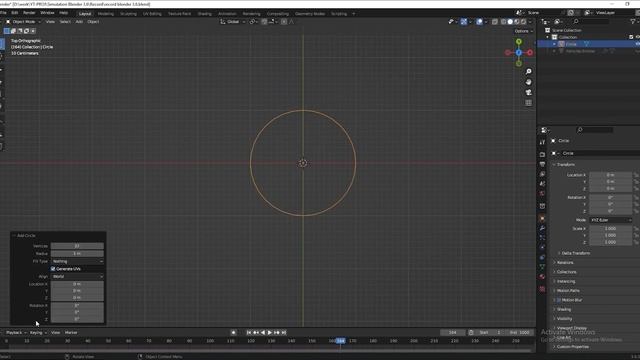Viewport: 640px width, 360px height.
Task: Click the play animation button in timeline
Action: click(x=270, y=333)
